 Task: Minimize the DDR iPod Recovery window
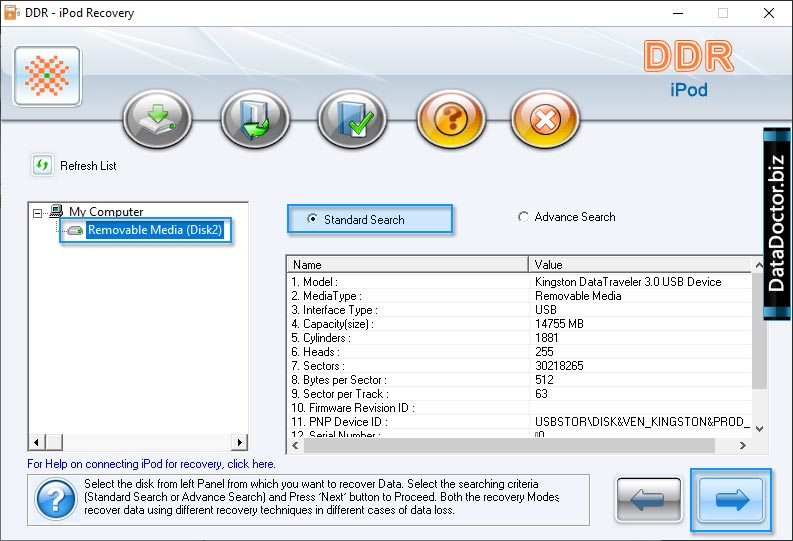click(678, 13)
